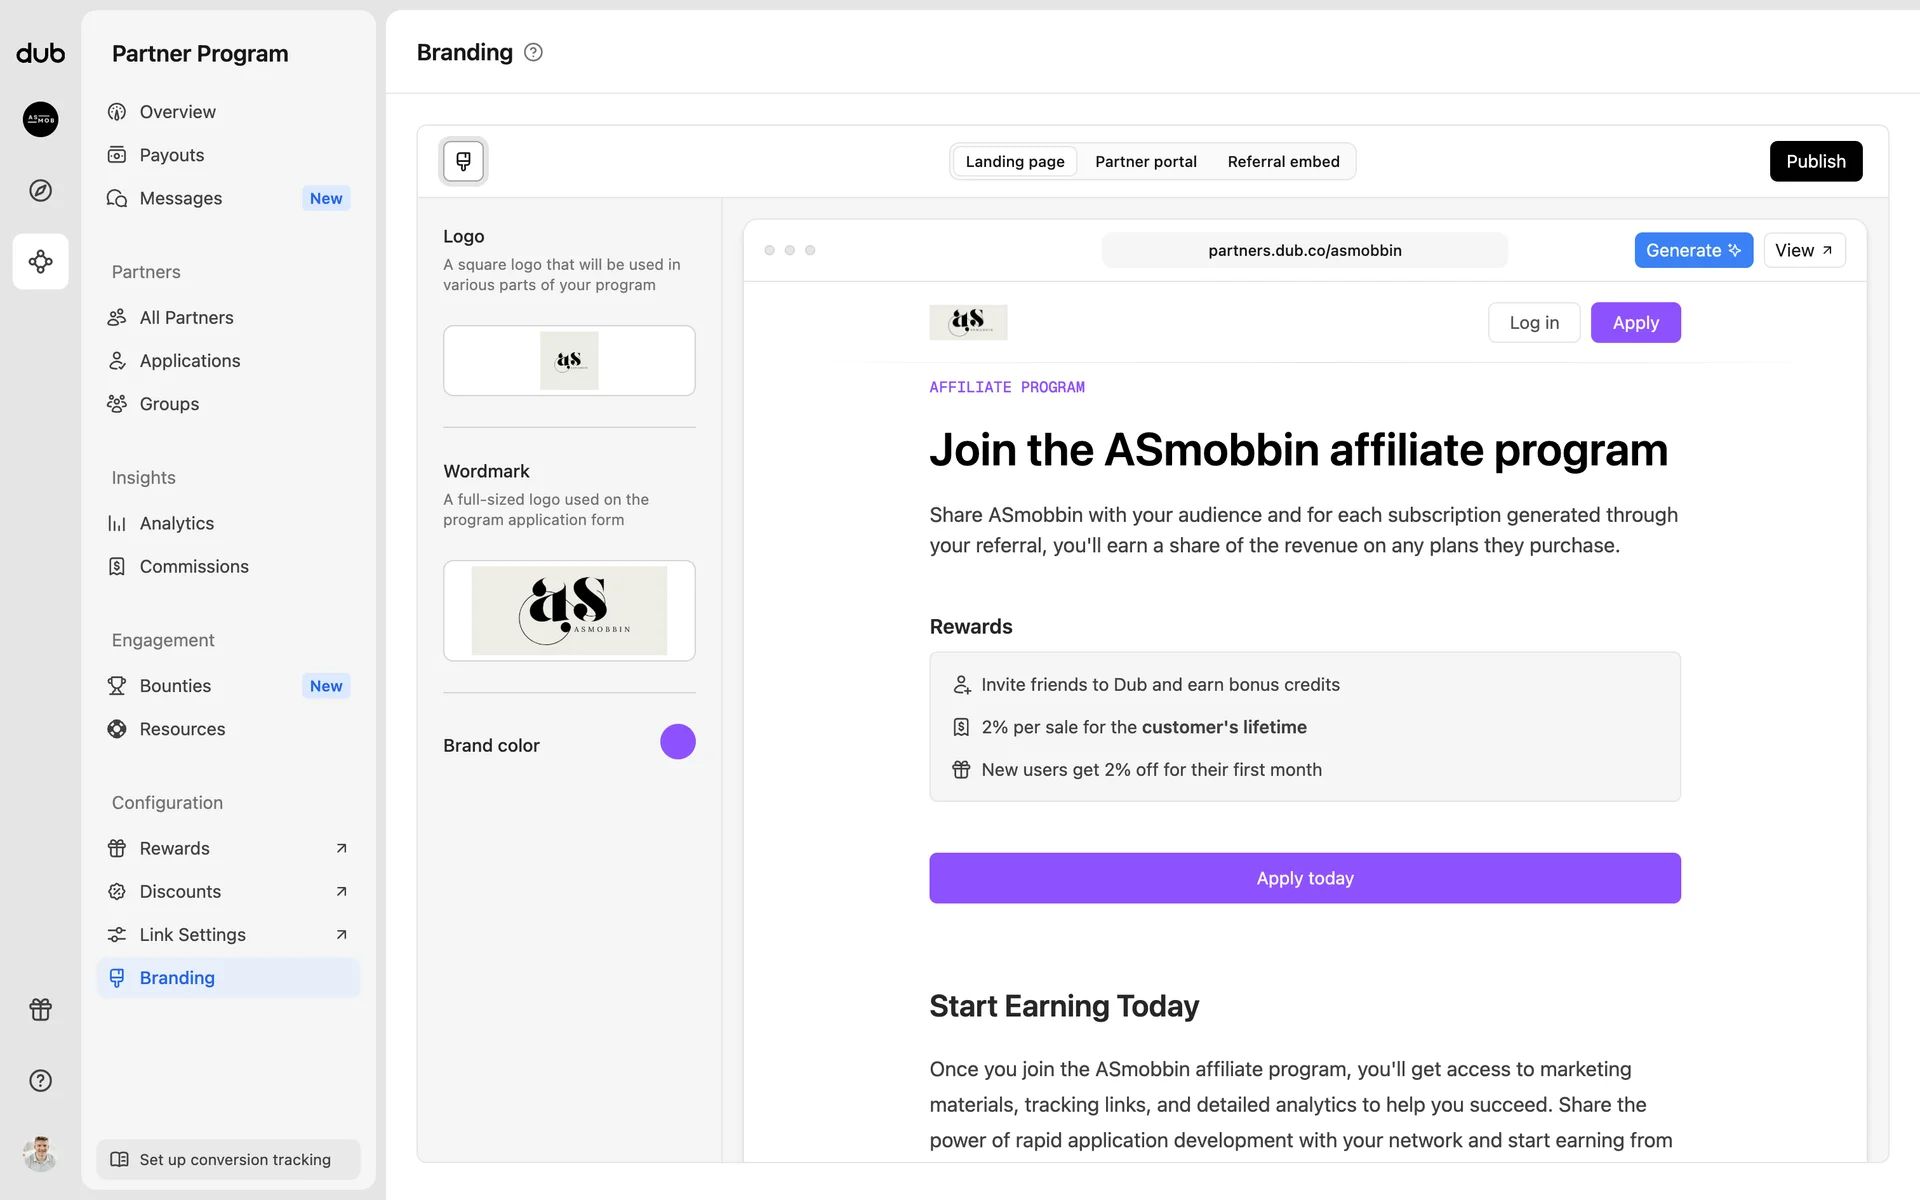The height and width of the screenshot is (1200, 1920).
Task: Pick the purple Brand color swatch
Action: point(677,742)
